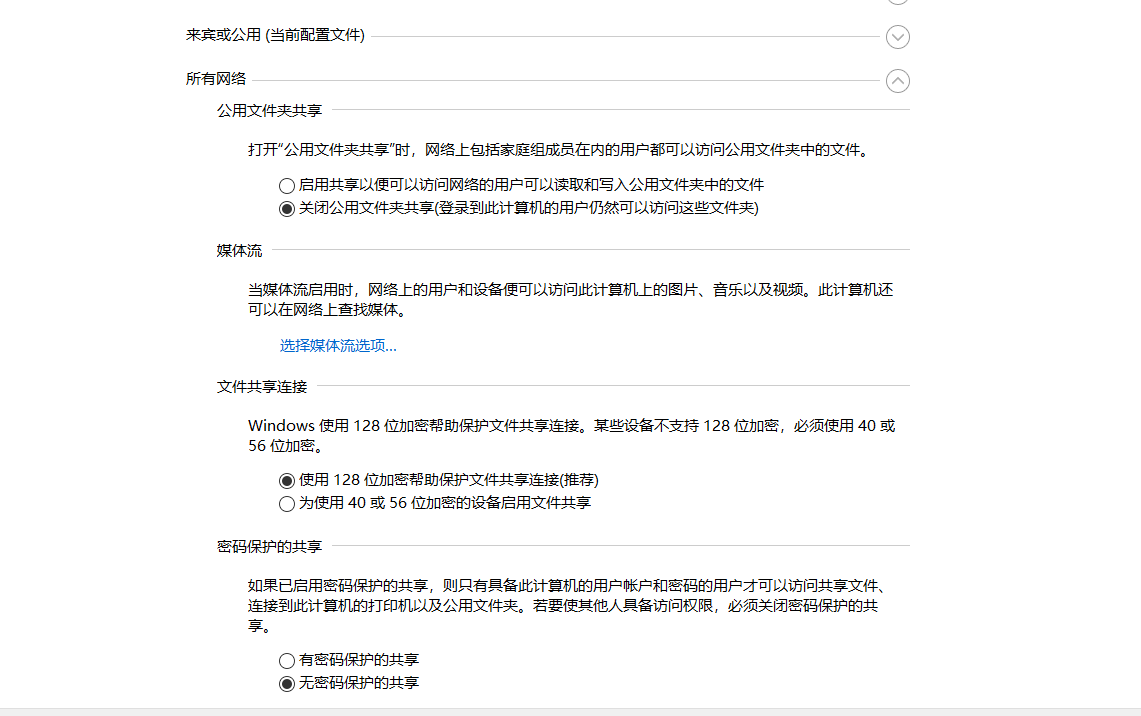Choose 使用 128 位加密 recommended option
This screenshot has width=1141, height=716.
[287, 481]
